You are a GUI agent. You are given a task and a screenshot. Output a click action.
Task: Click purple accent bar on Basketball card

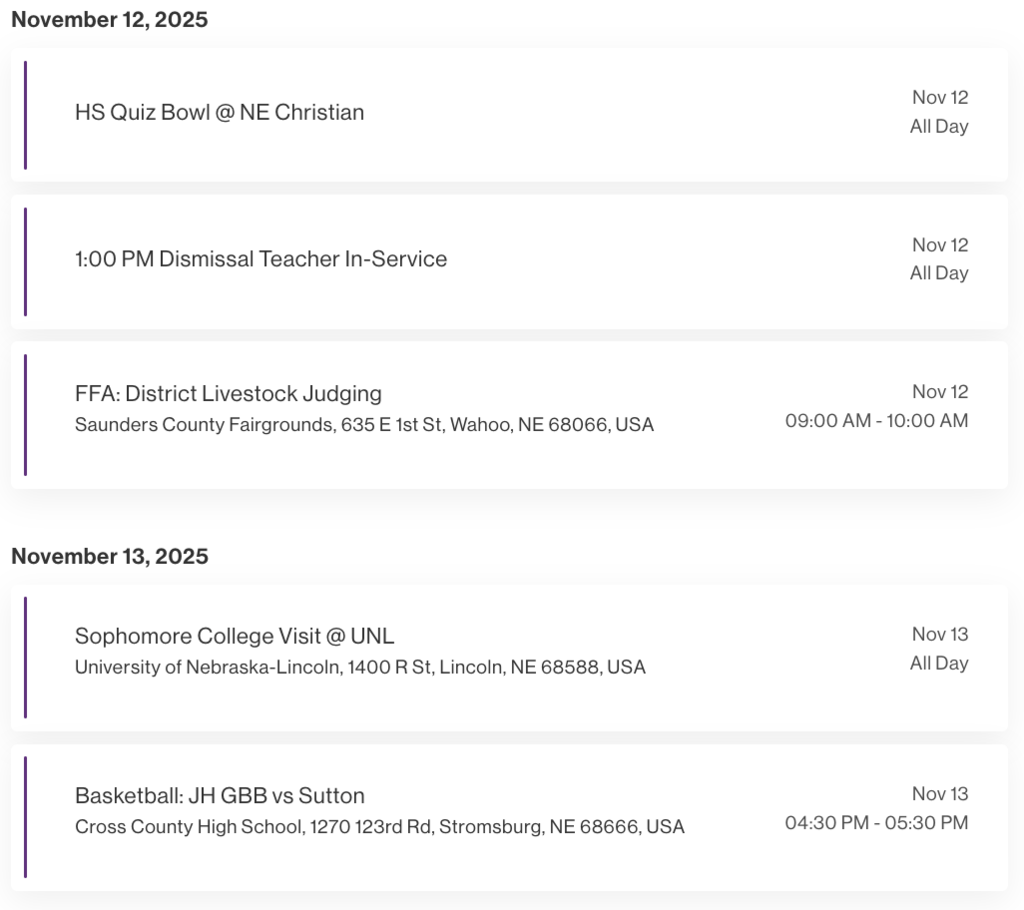point(25,817)
